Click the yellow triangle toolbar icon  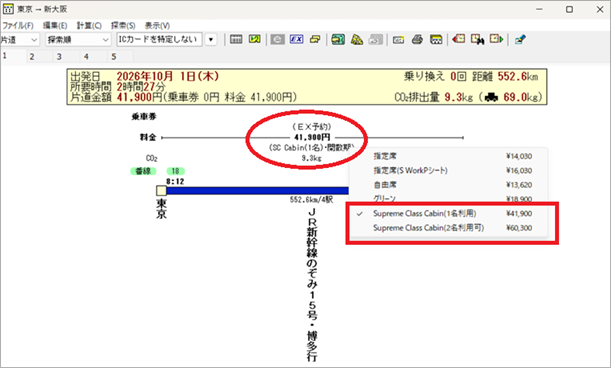click(x=357, y=39)
